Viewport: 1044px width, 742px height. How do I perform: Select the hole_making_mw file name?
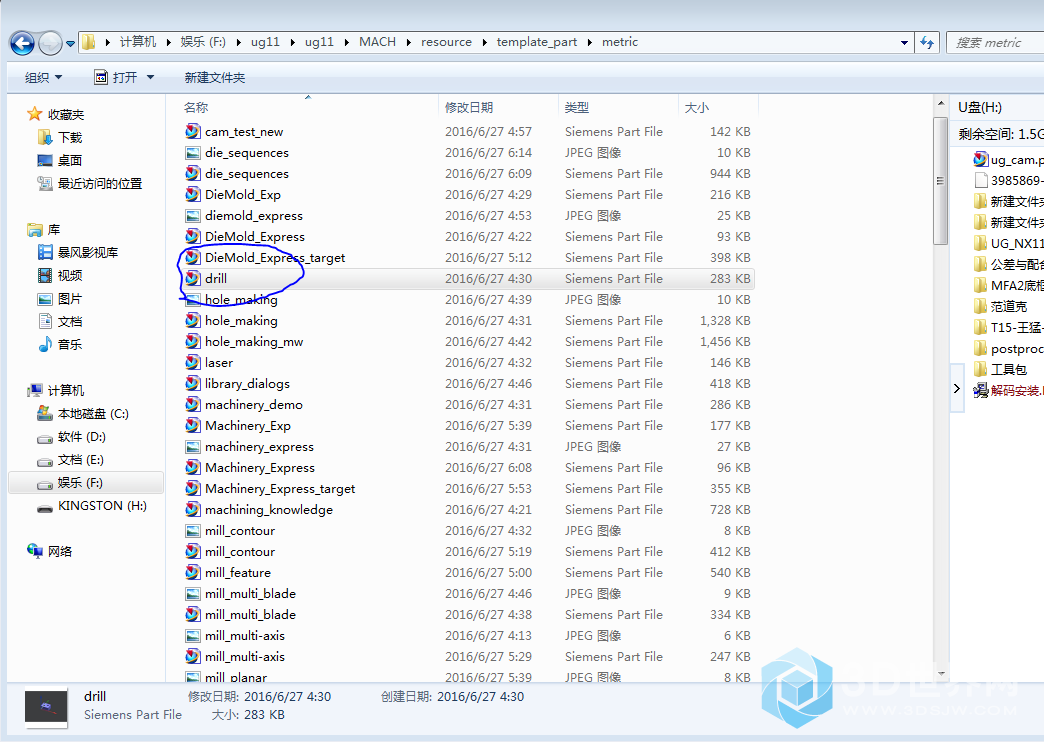[254, 342]
